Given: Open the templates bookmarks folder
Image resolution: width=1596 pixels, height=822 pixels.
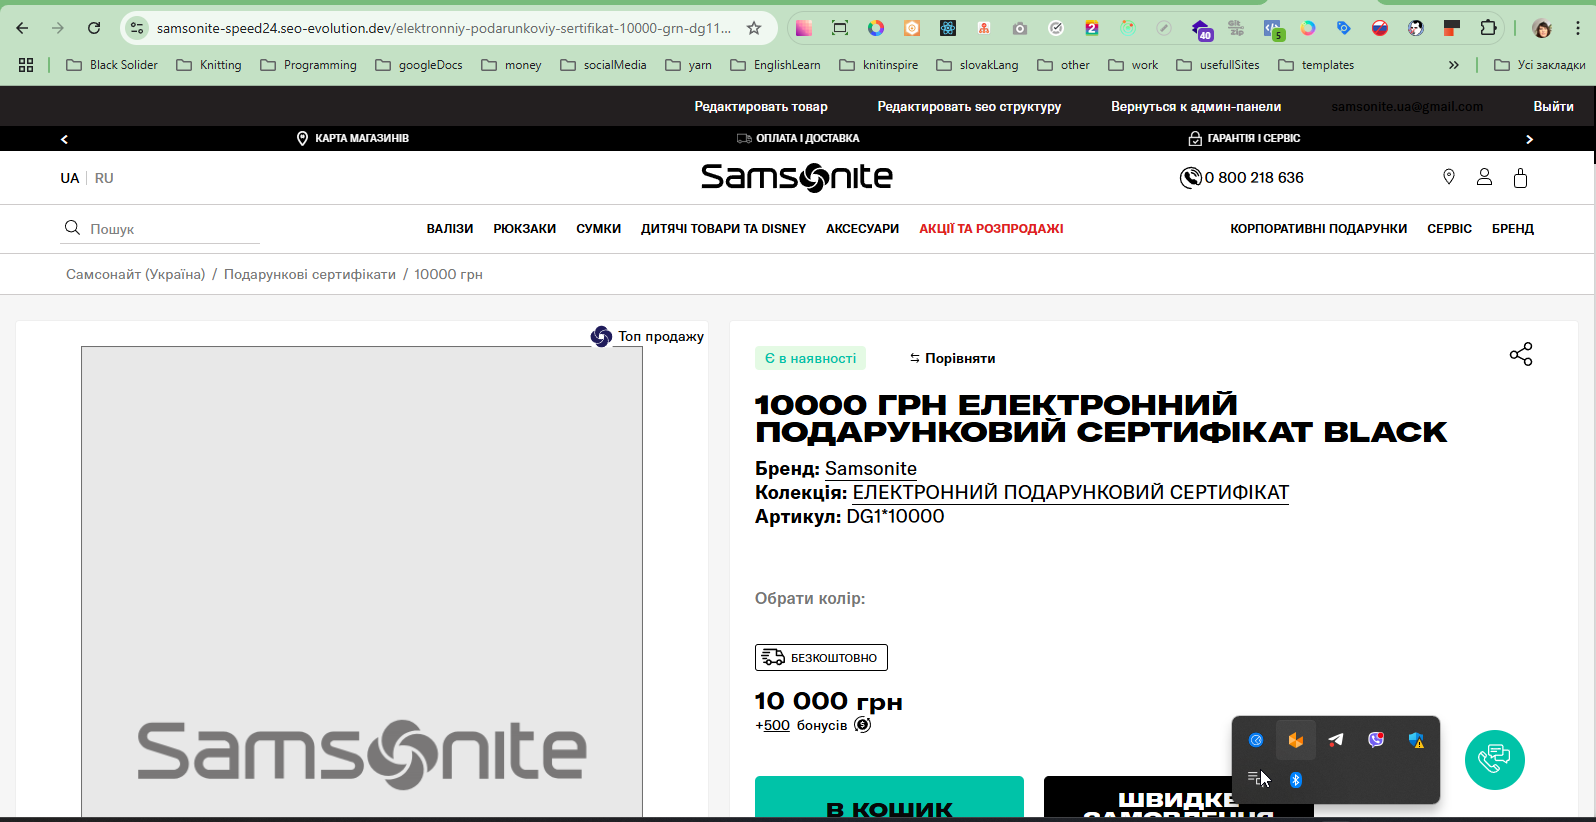Looking at the screenshot, I should [1316, 65].
